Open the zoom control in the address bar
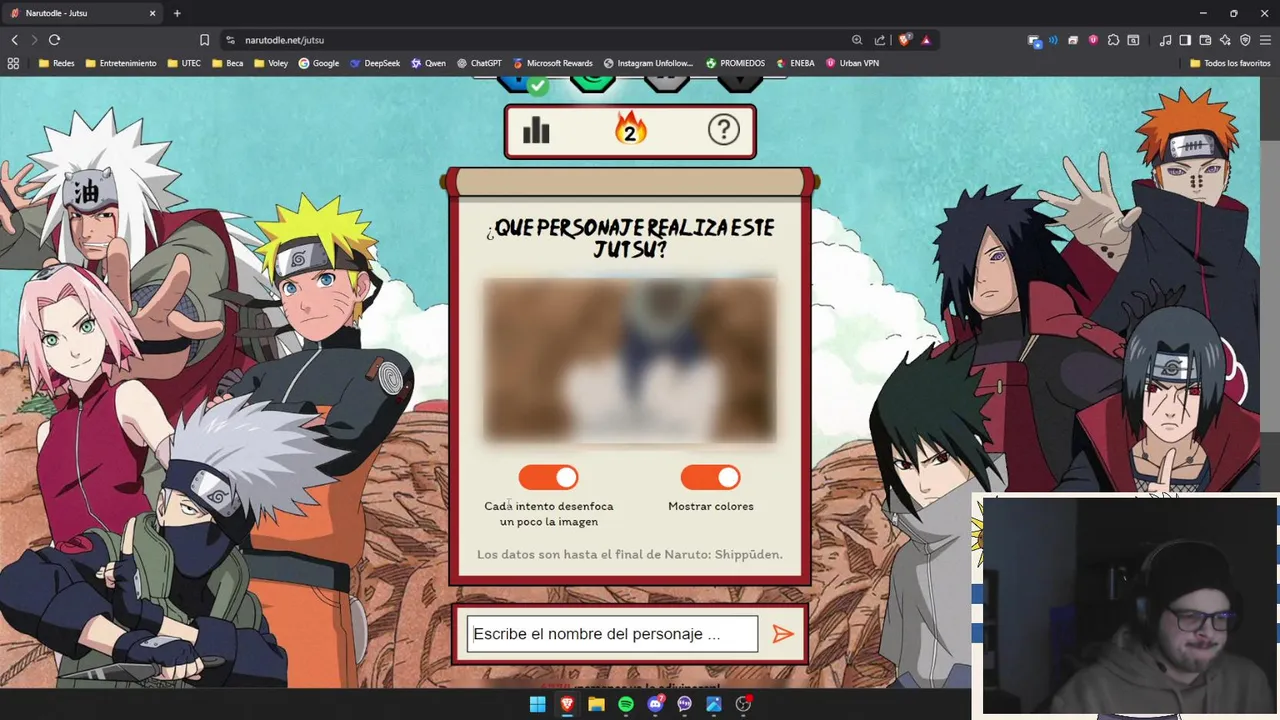Screen dimensions: 1280x720 (857, 40)
